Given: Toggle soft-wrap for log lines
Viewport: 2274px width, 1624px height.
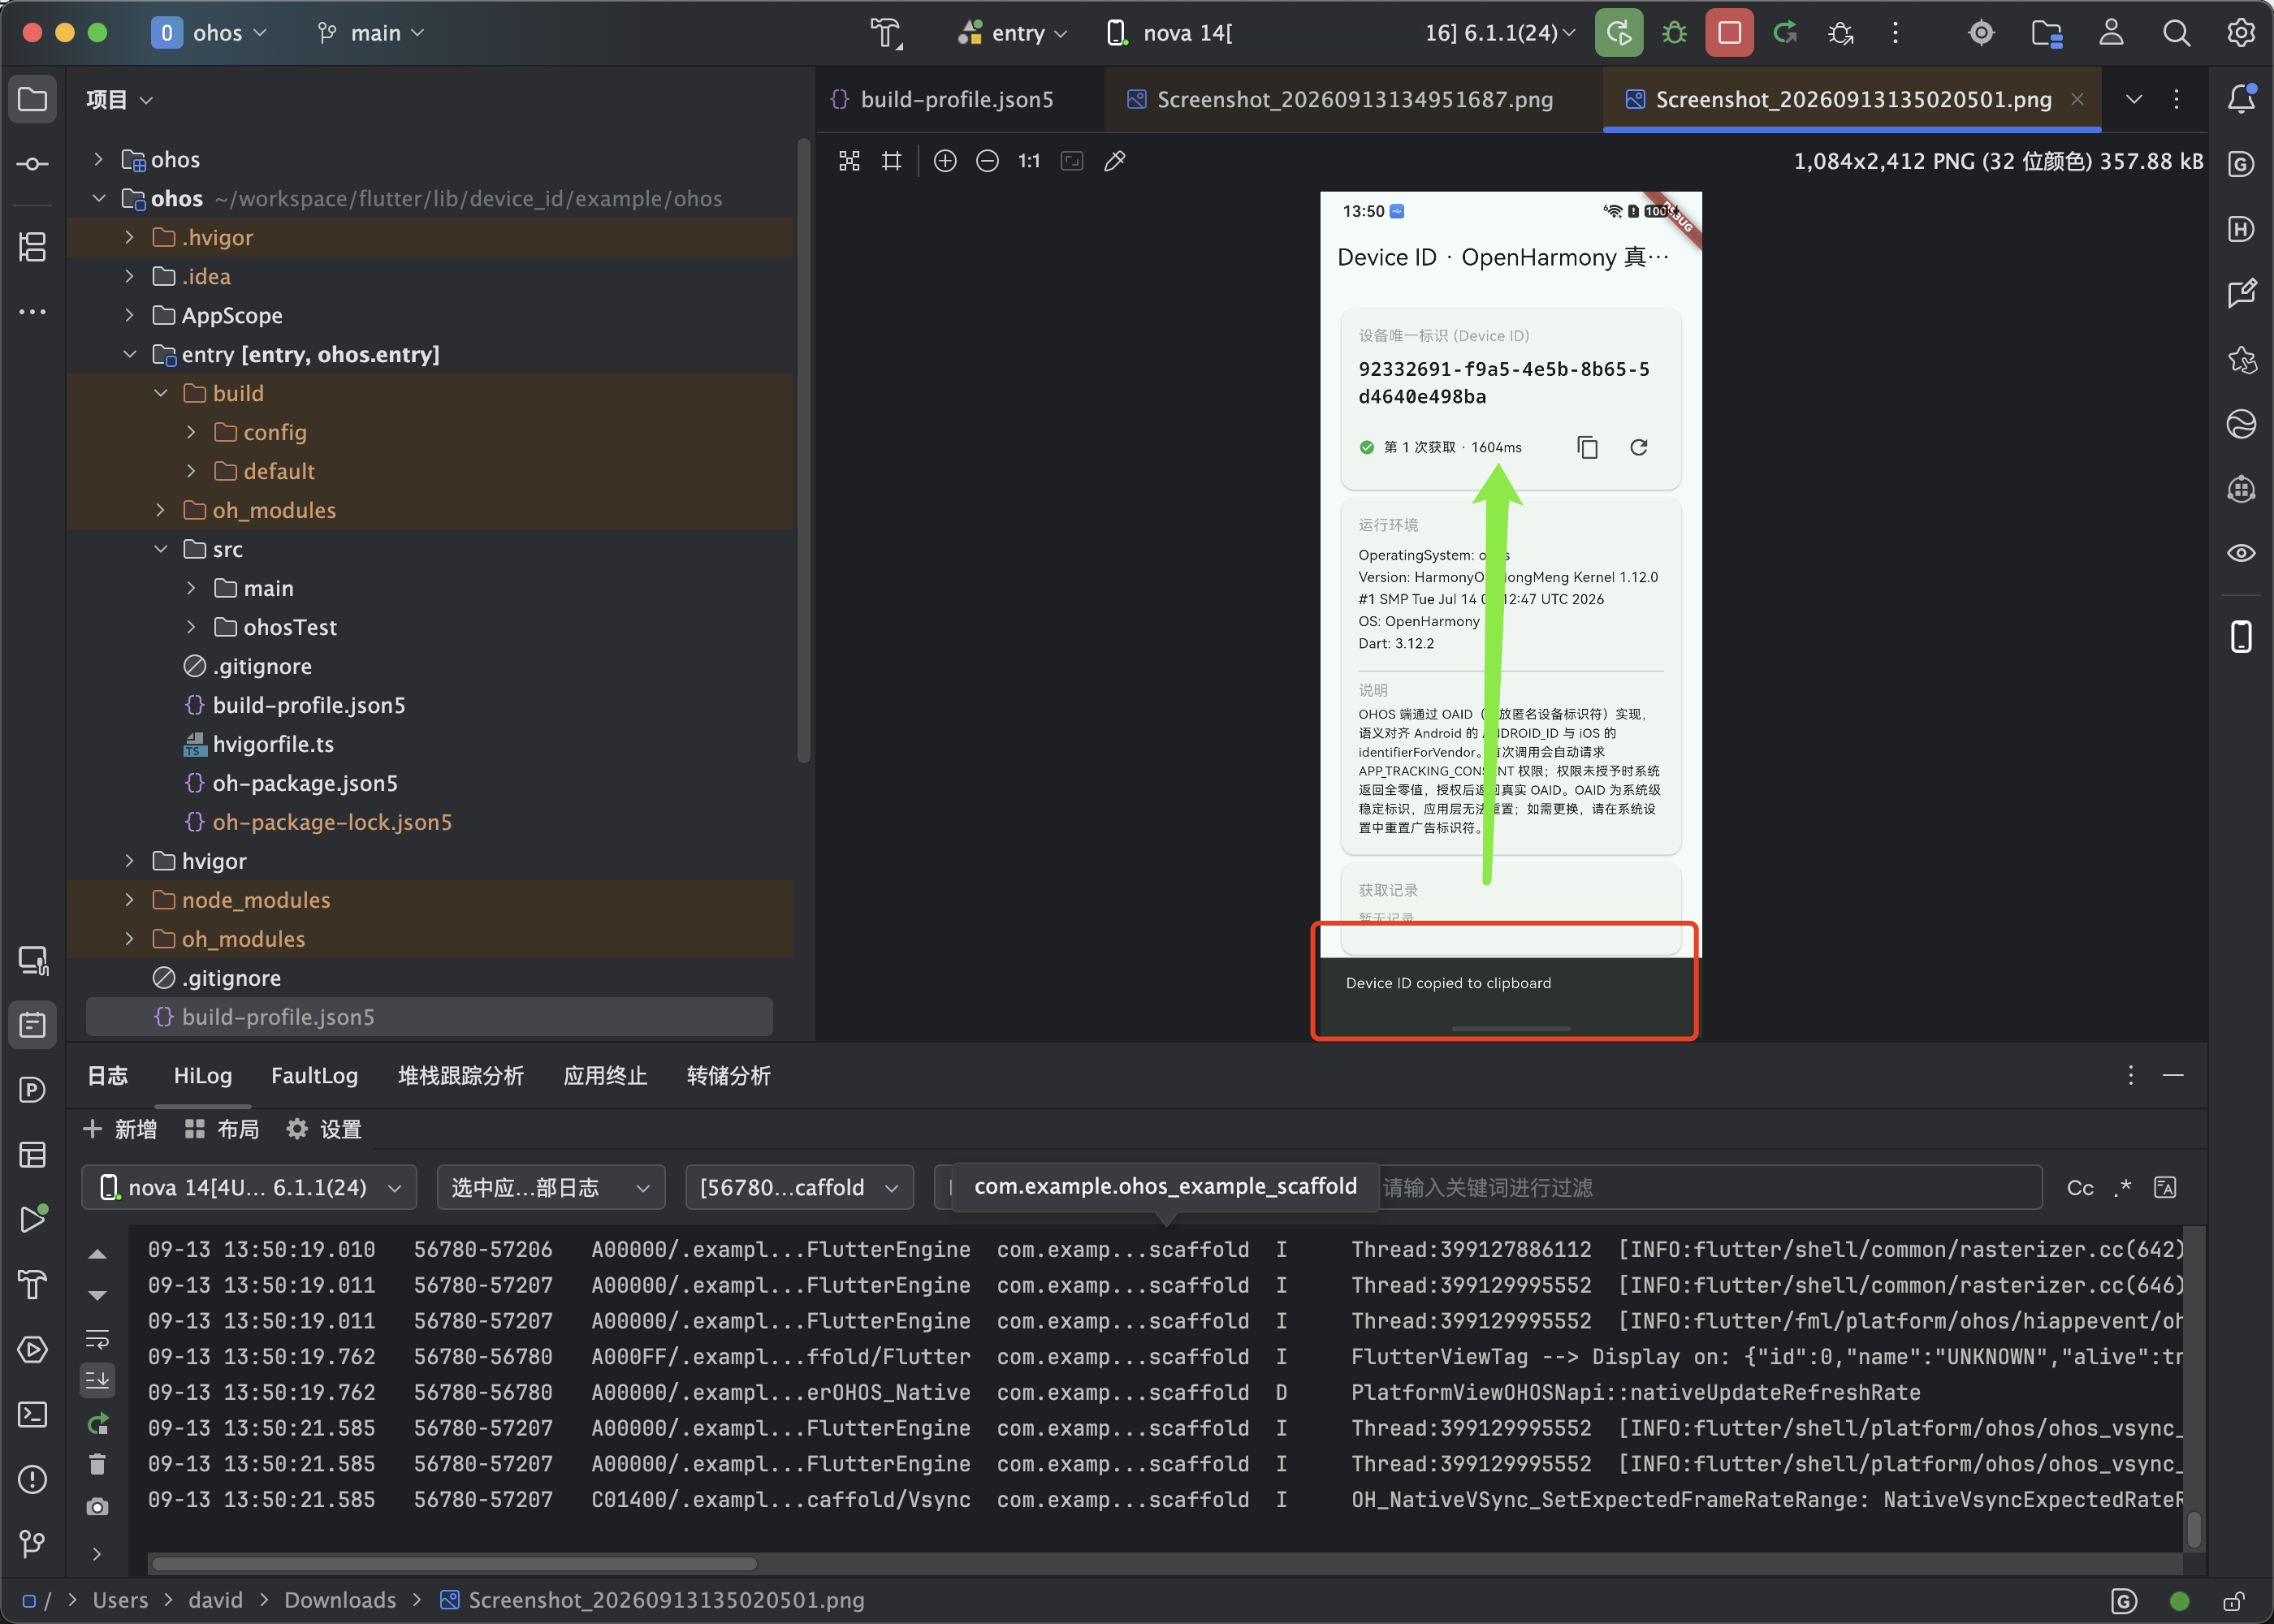Looking at the screenshot, I should (97, 1338).
